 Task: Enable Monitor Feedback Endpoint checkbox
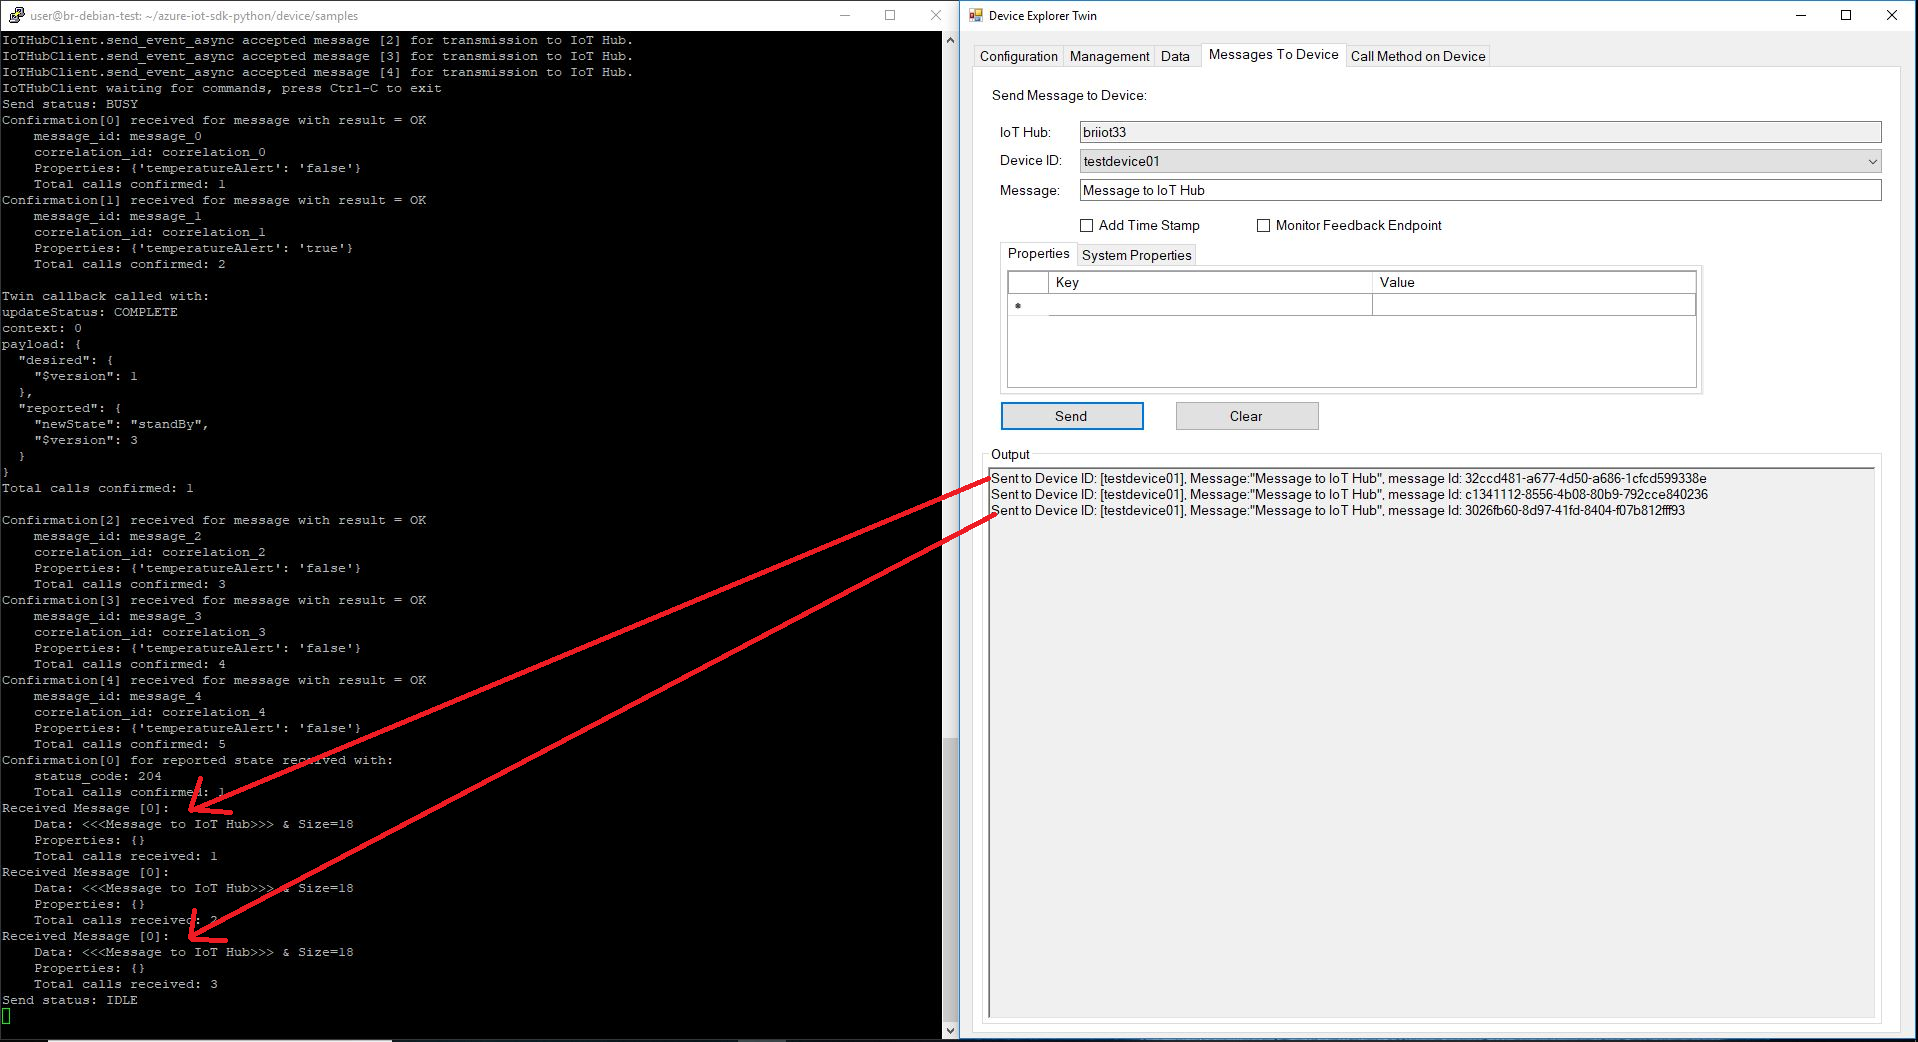pyautogui.click(x=1263, y=226)
